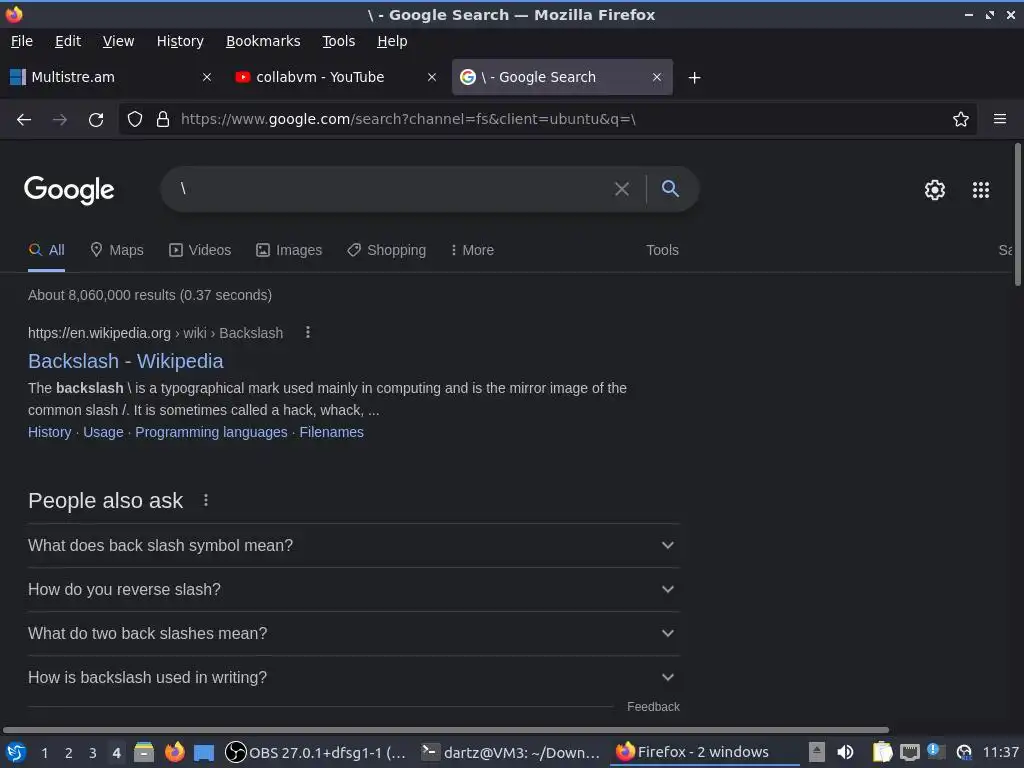Open the taskbar start menu icon
Viewport: 1024px width, 768px height.
click(x=16, y=753)
